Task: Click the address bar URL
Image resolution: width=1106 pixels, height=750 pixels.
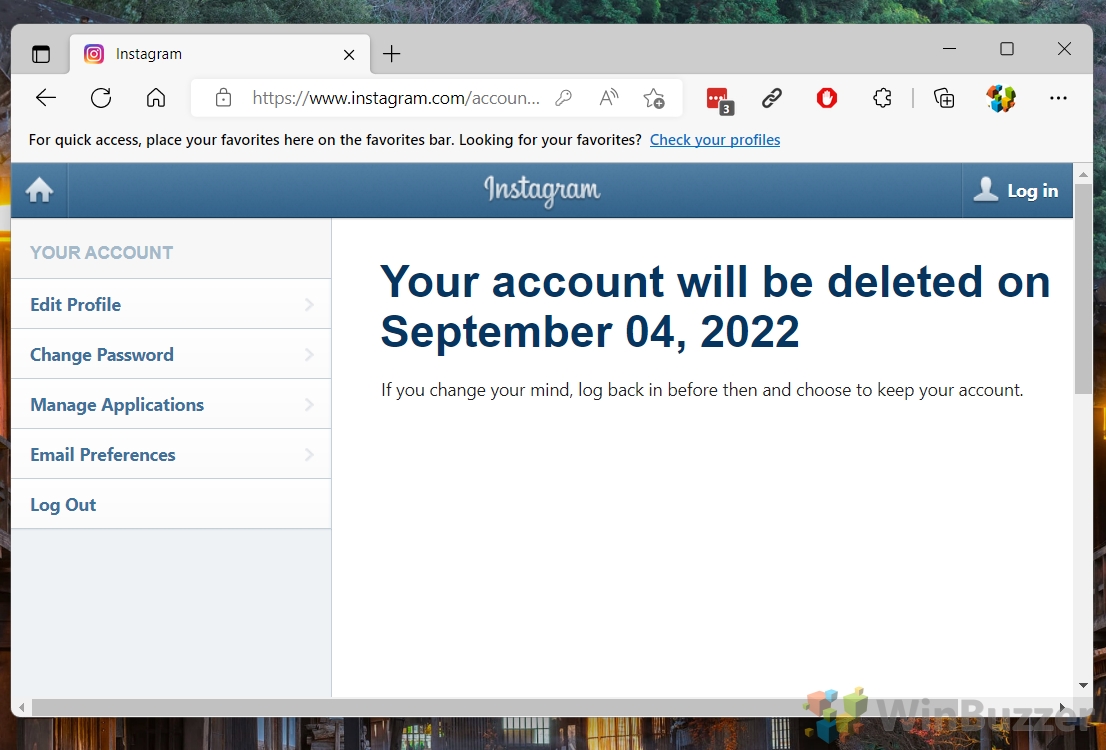Action: (396, 97)
